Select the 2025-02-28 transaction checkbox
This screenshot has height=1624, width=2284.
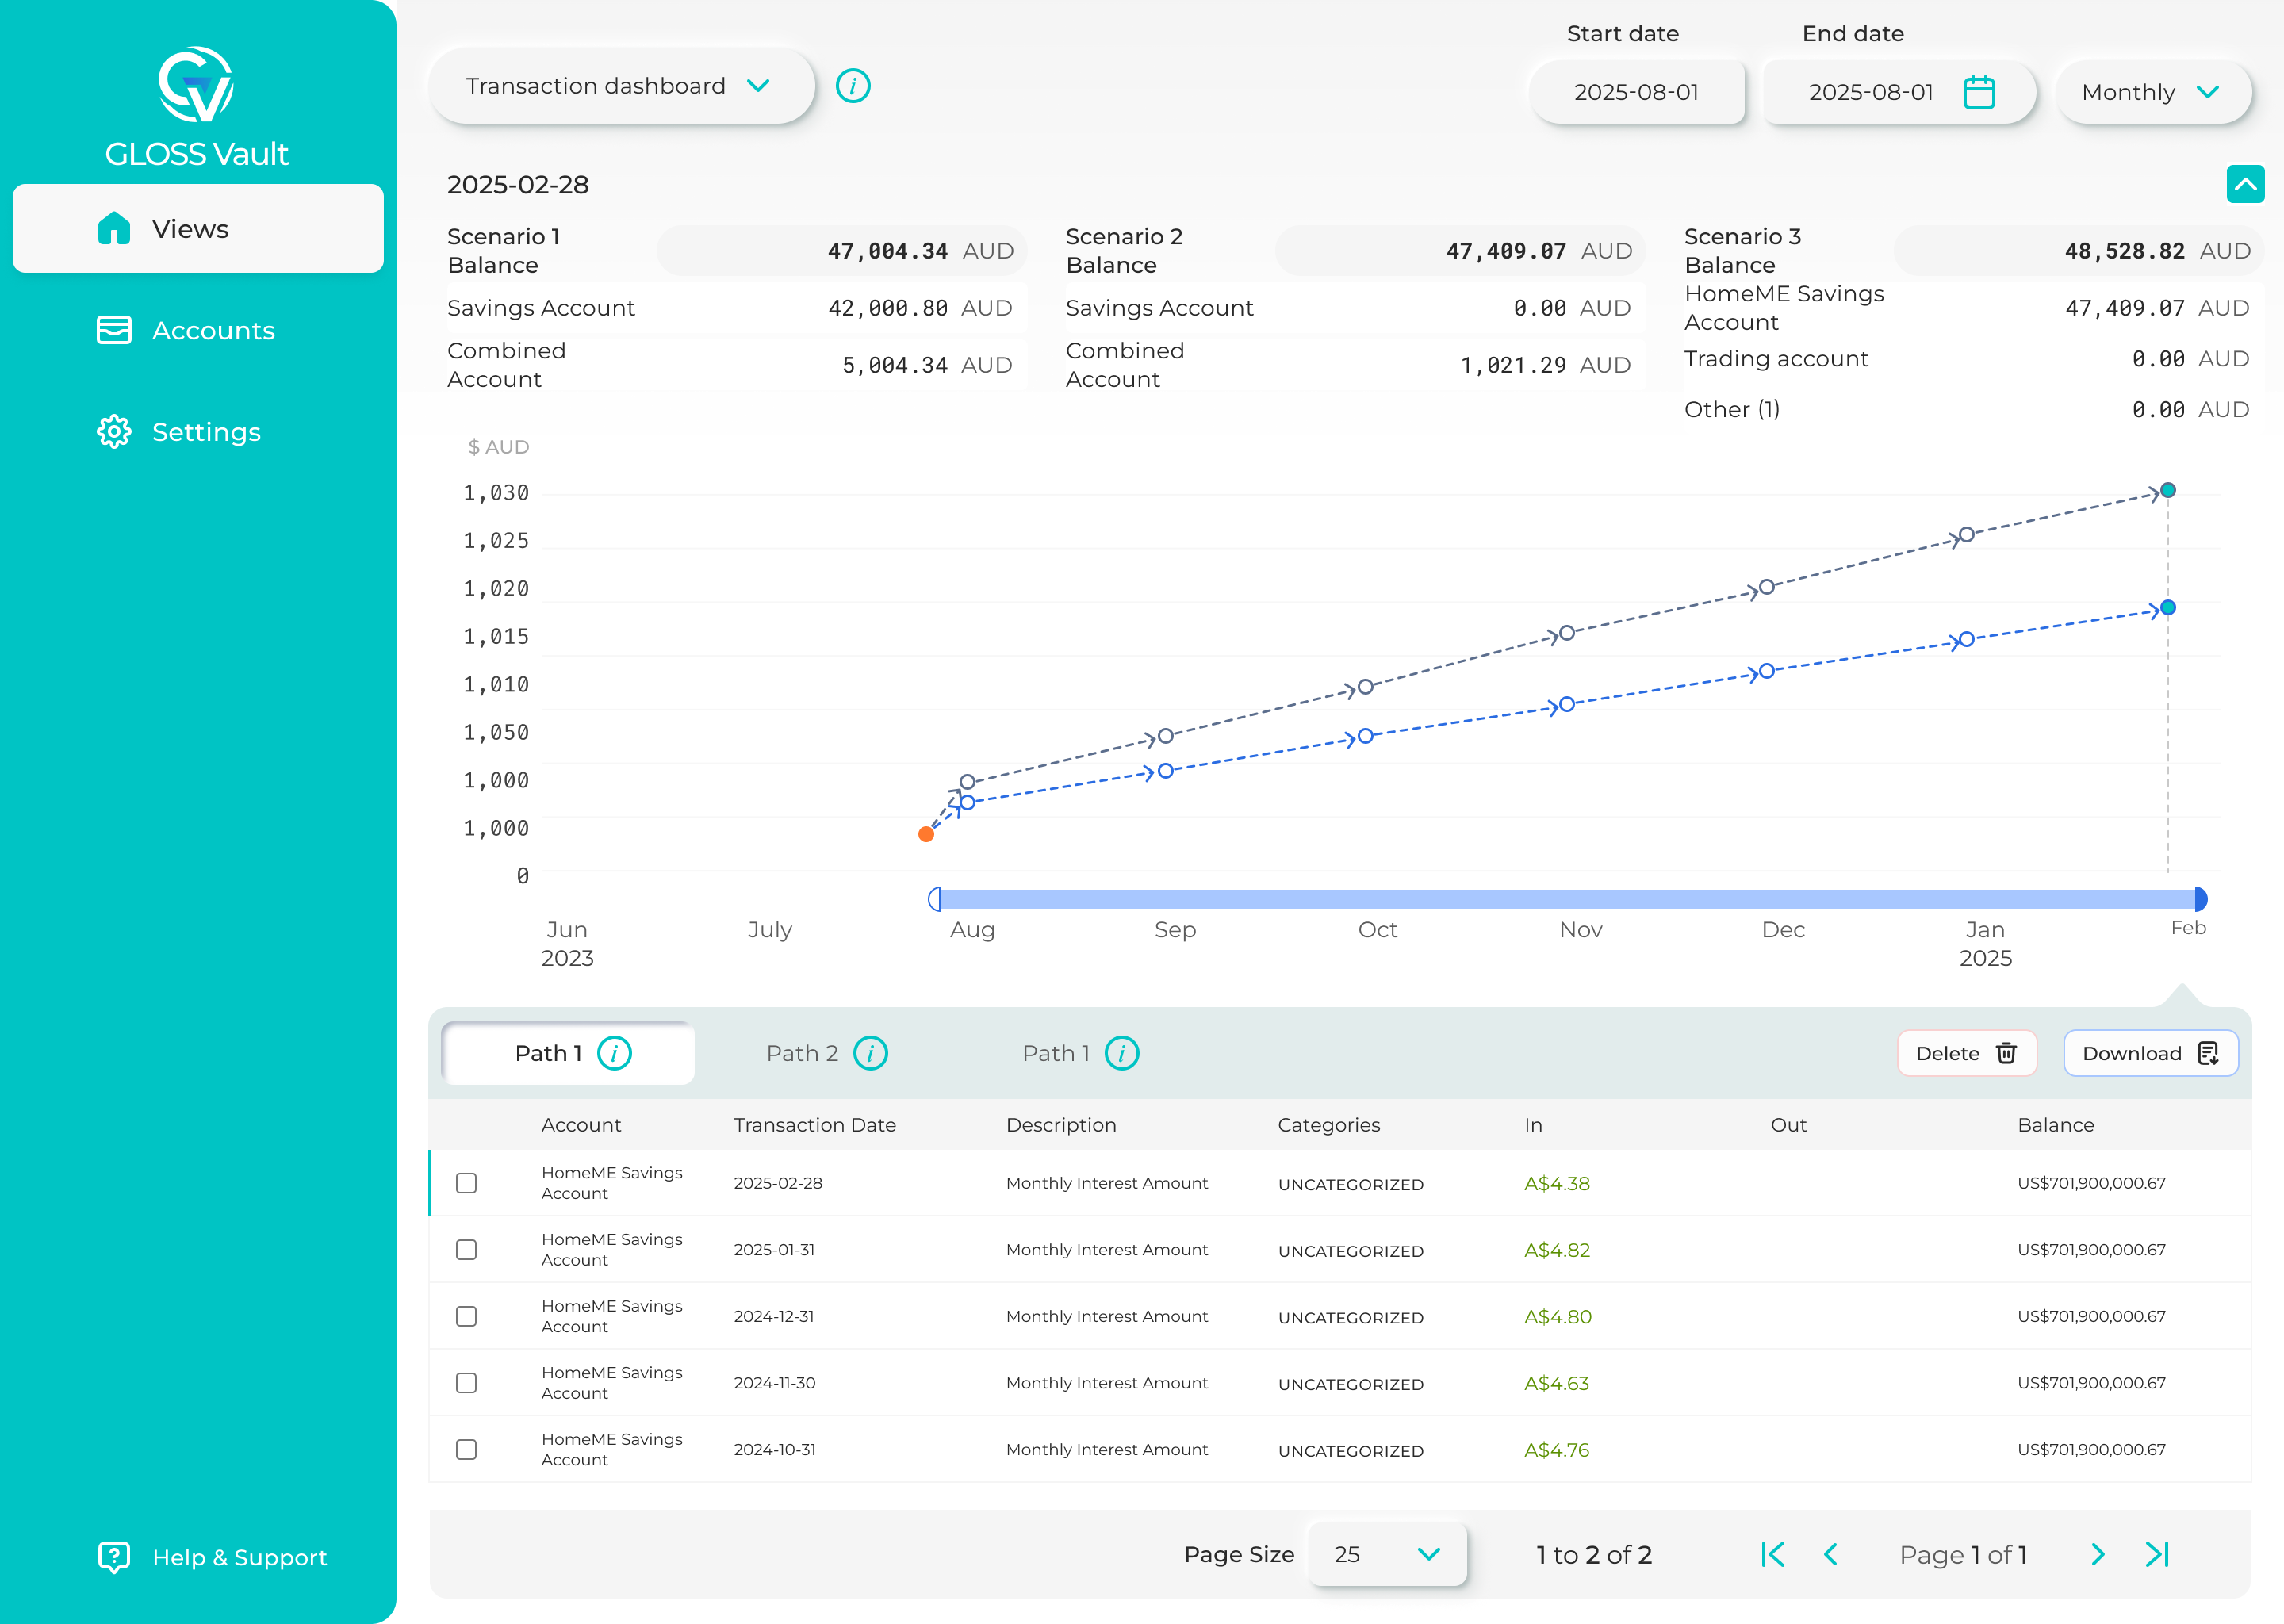click(x=466, y=1183)
